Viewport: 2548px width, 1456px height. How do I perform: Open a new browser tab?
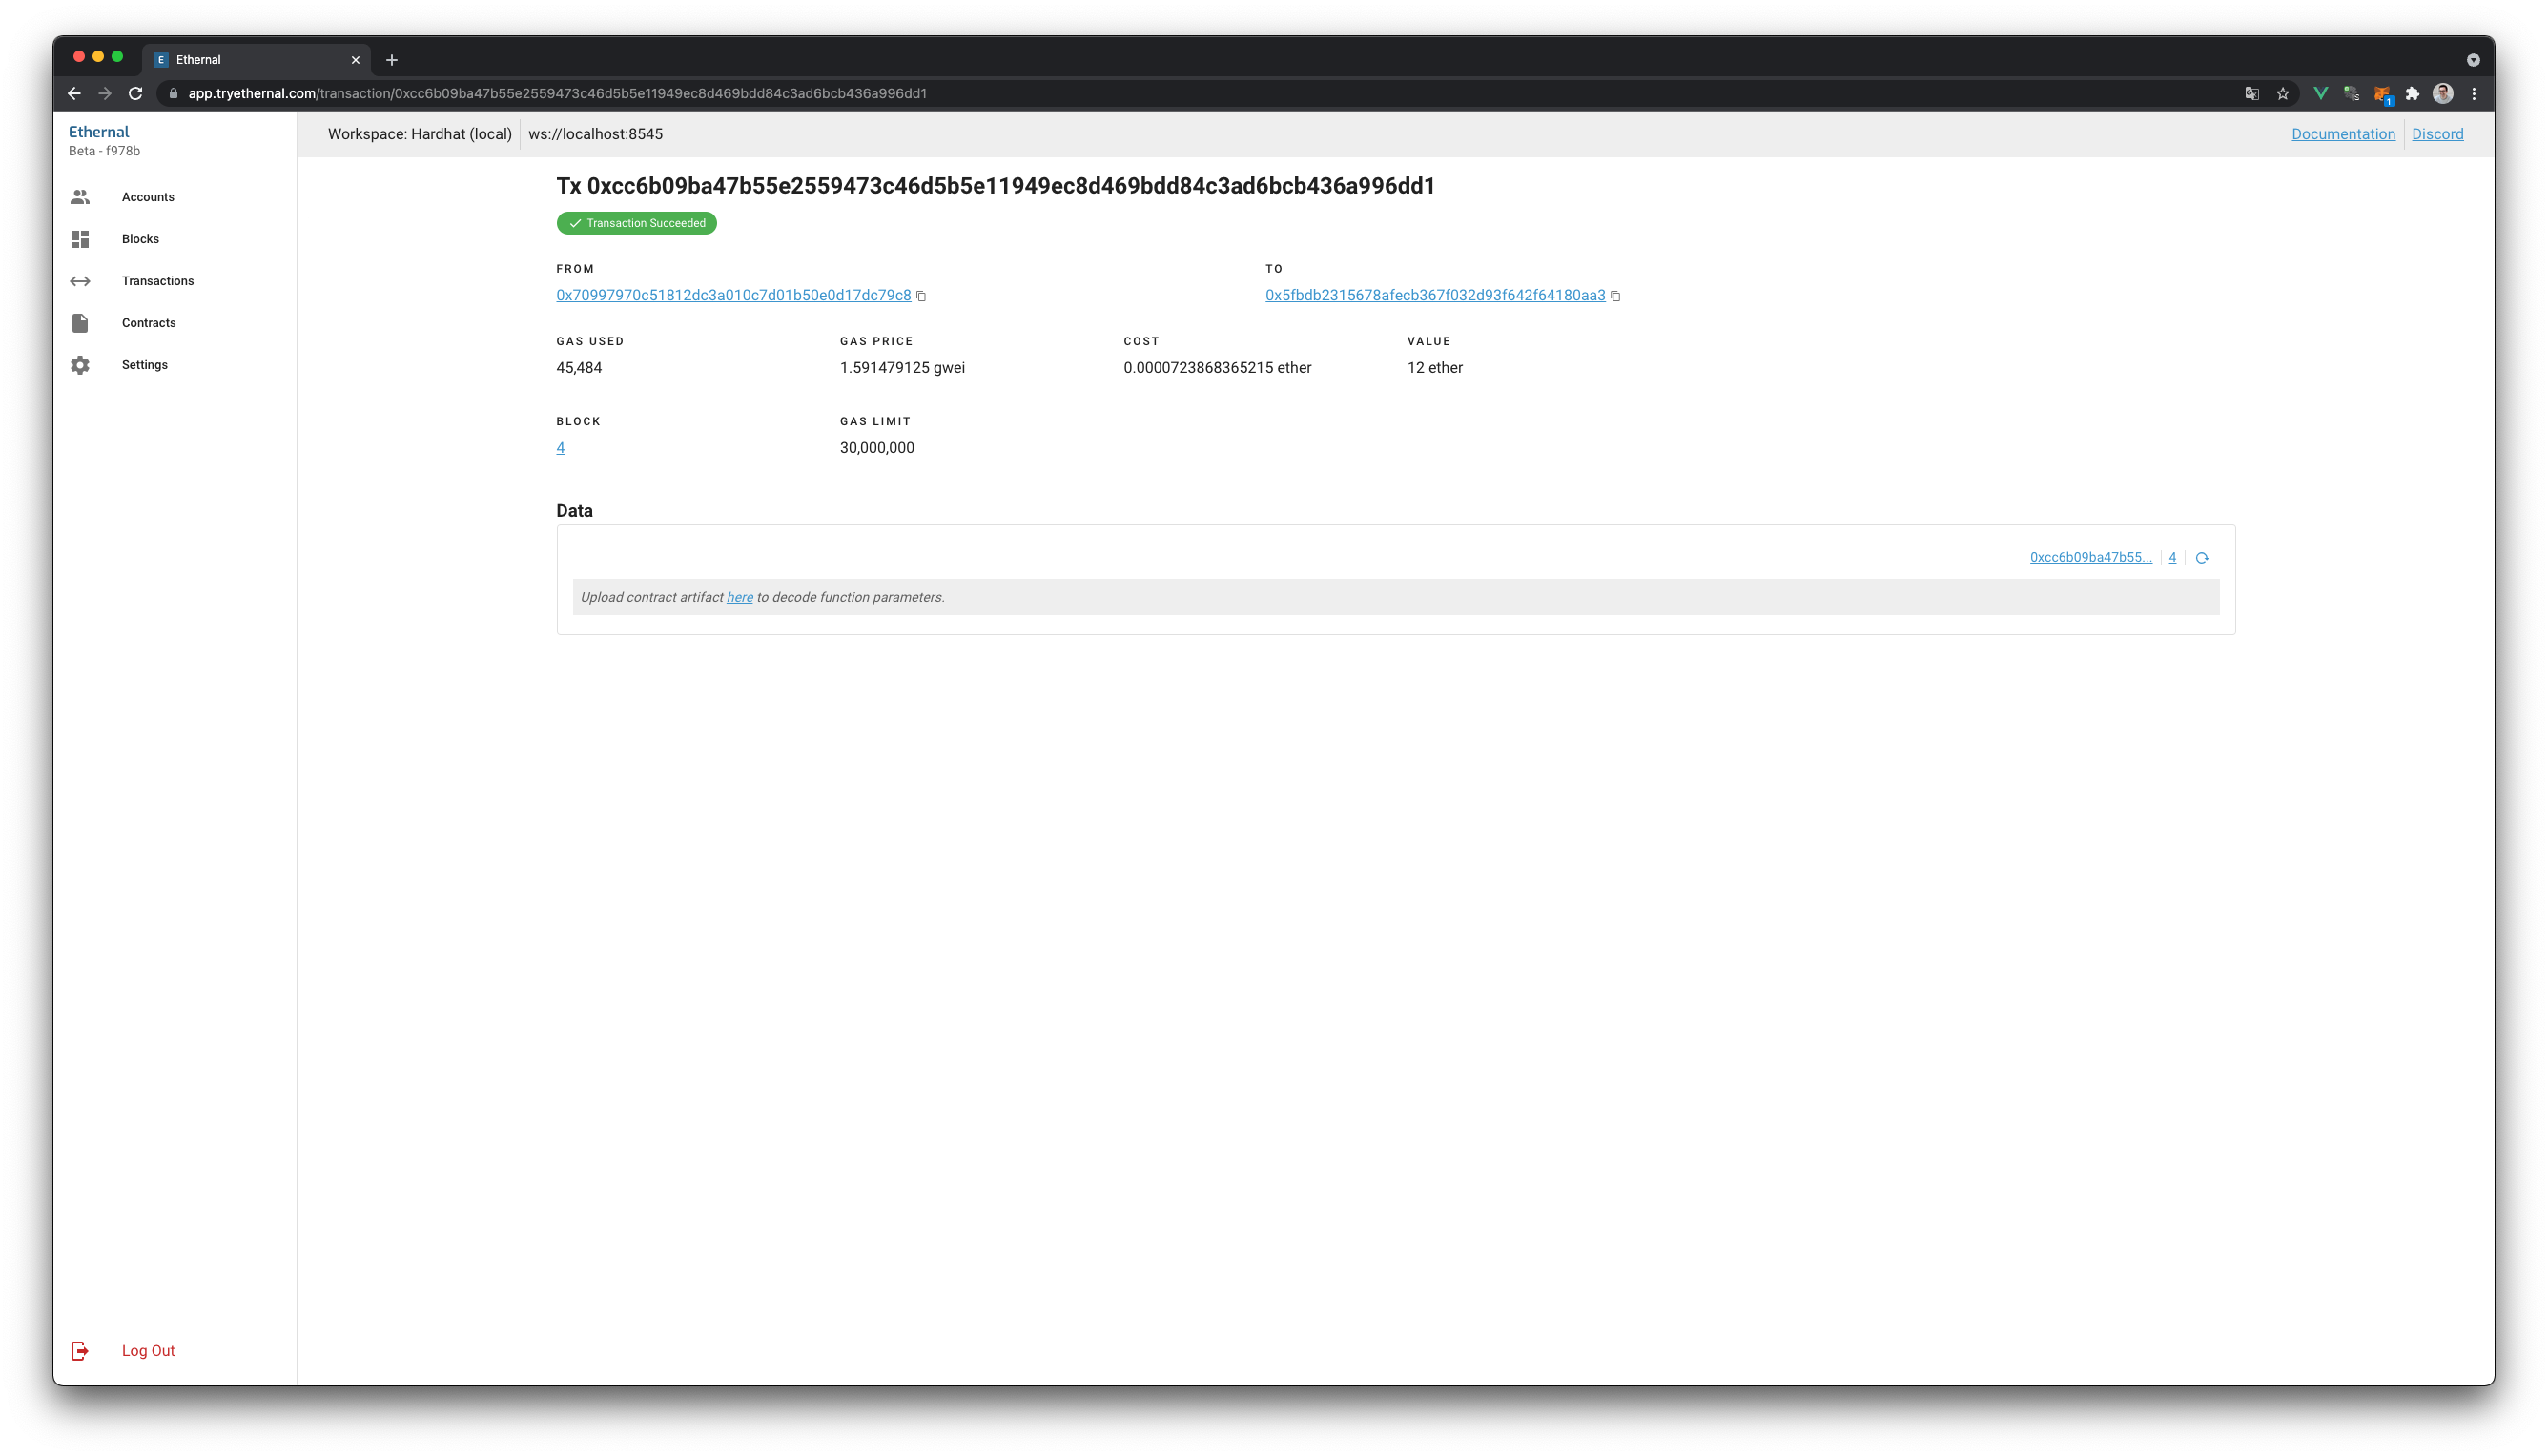pyautogui.click(x=392, y=60)
